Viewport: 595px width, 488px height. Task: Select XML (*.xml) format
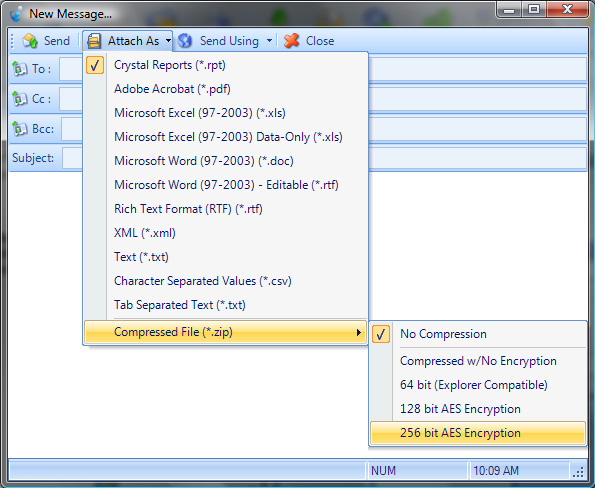tap(225, 233)
